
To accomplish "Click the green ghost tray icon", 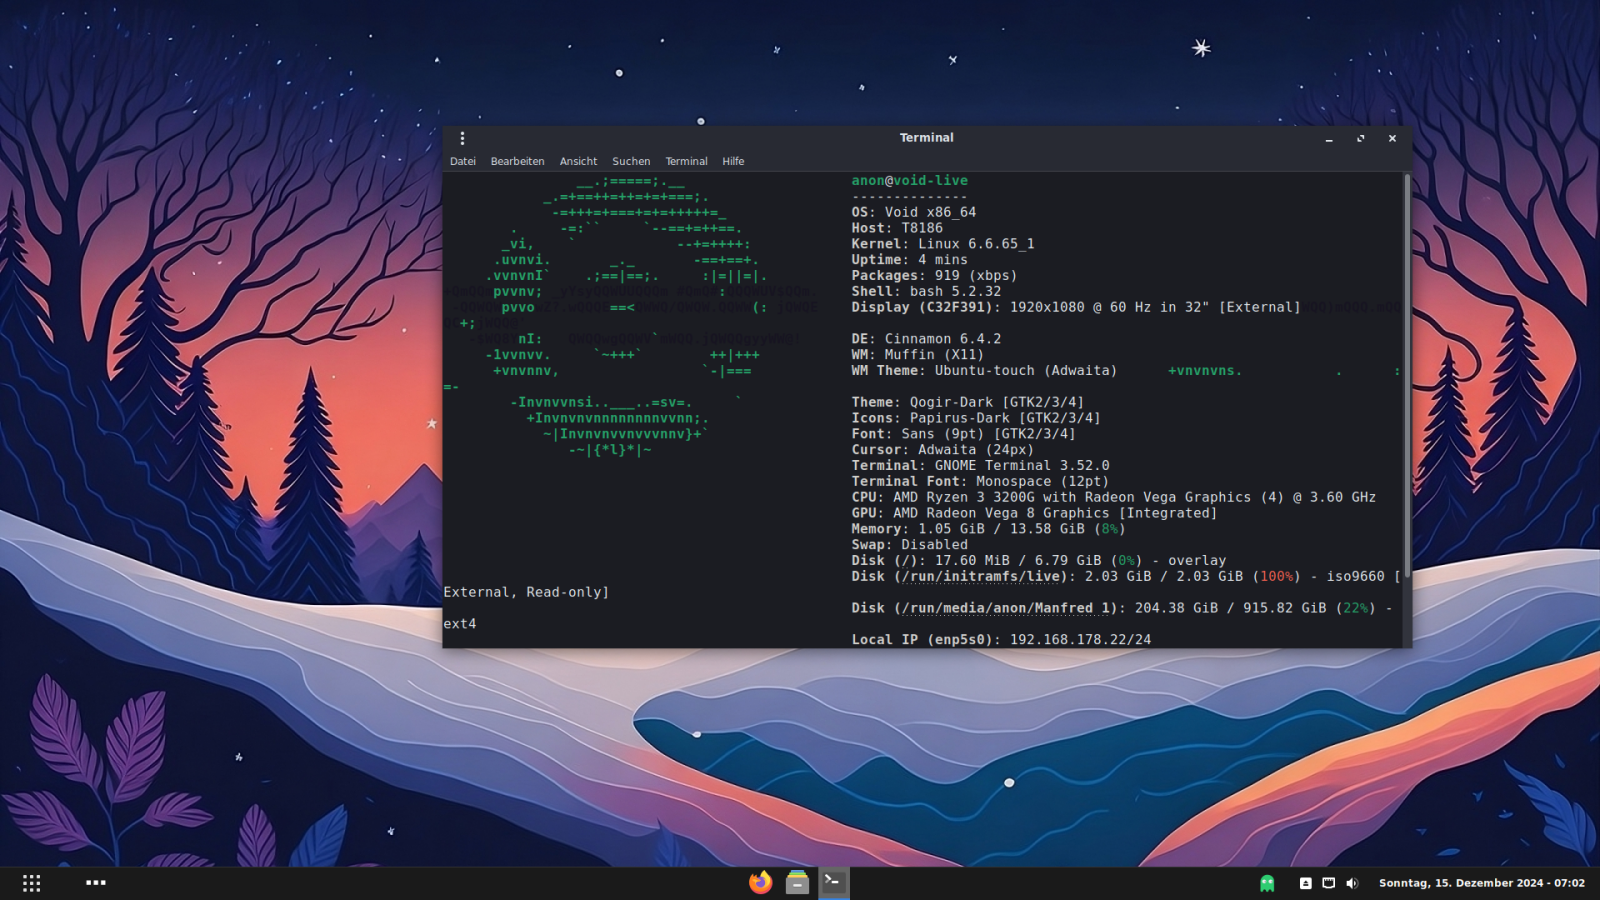I will pos(1267,883).
